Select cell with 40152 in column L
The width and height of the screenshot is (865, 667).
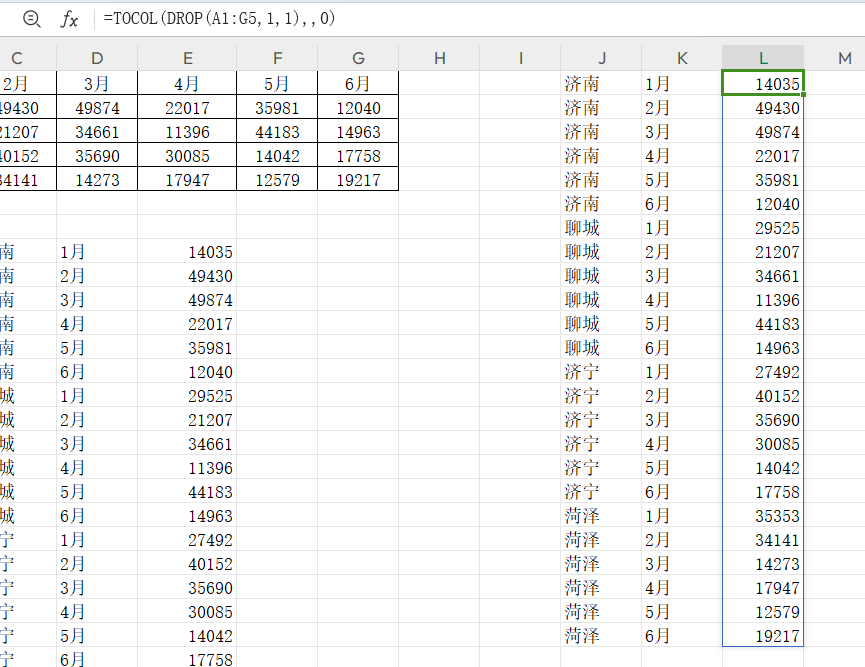click(x=763, y=396)
